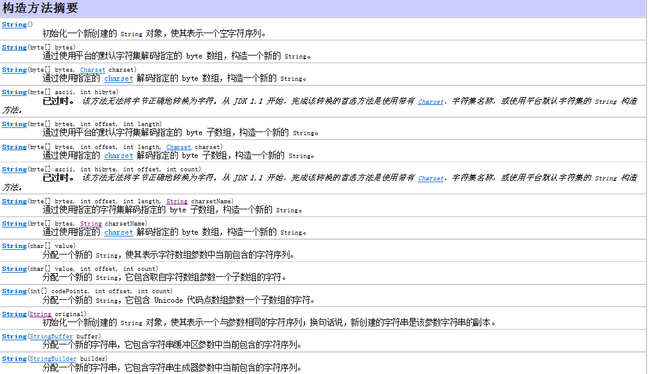Click String parameter type before charsetName in 'int length, String charsetName'

177,201
